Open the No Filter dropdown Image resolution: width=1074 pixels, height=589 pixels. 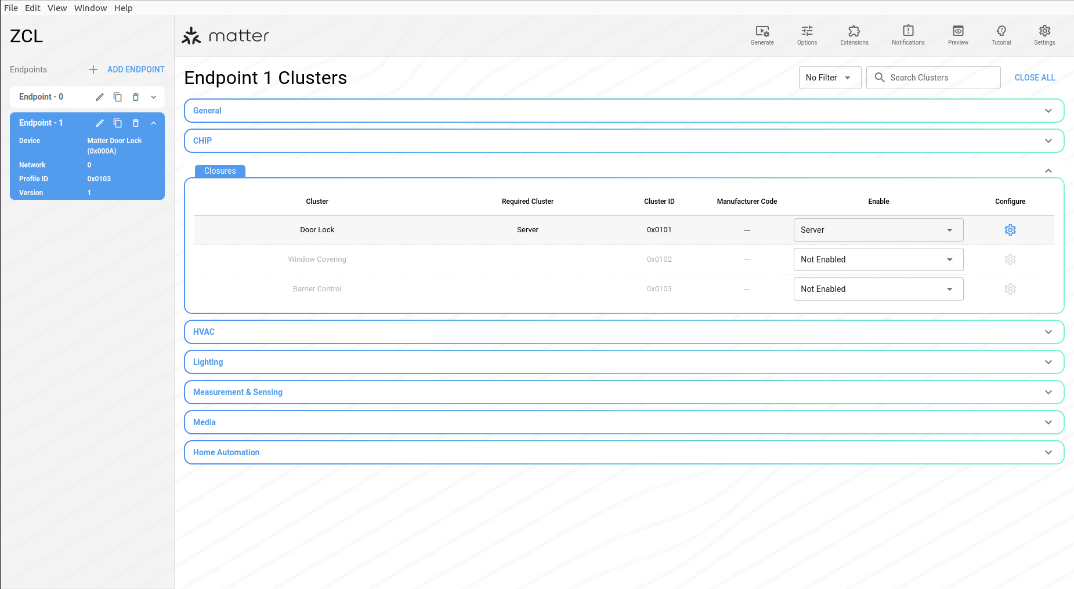click(830, 78)
